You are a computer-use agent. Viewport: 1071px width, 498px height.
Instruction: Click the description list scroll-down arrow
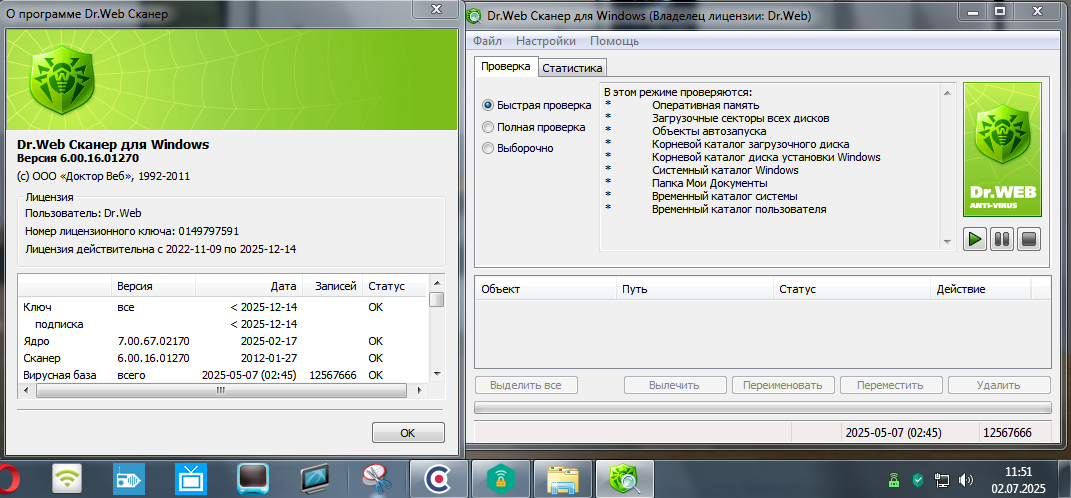(x=947, y=242)
